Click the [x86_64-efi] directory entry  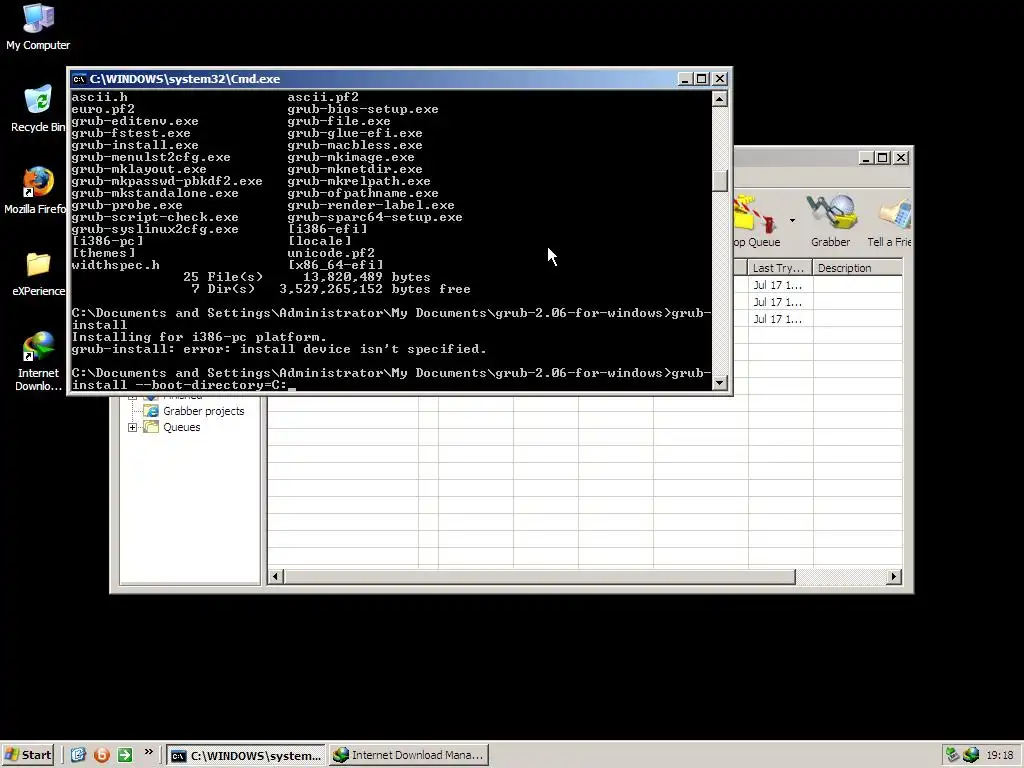pos(336,265)
